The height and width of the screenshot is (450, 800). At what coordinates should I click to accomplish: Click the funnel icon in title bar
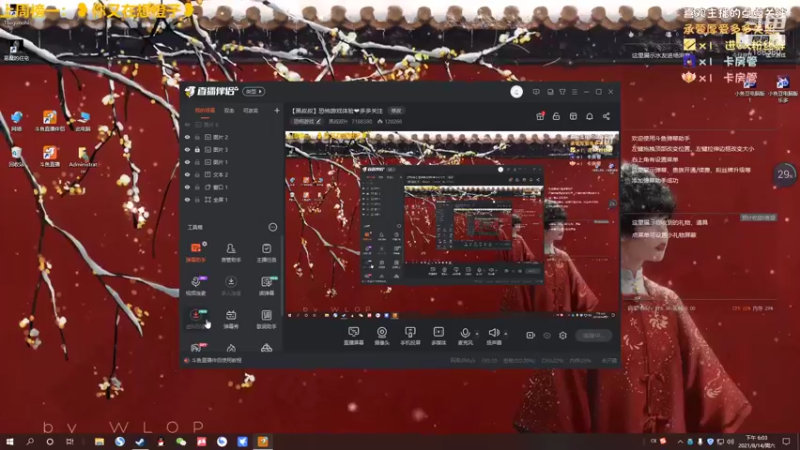(x=562, y=92)
